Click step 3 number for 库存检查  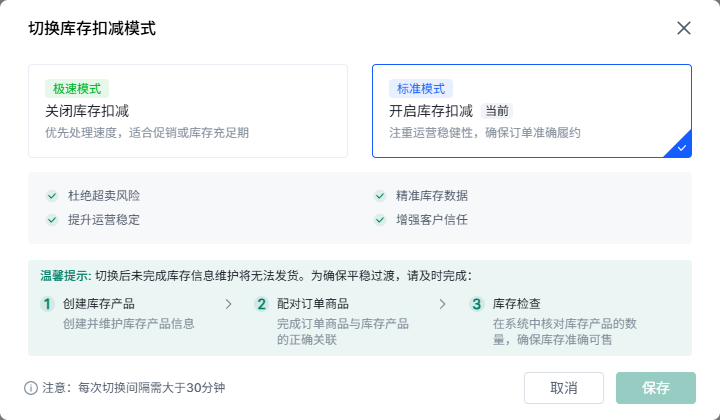pos(477,304)
